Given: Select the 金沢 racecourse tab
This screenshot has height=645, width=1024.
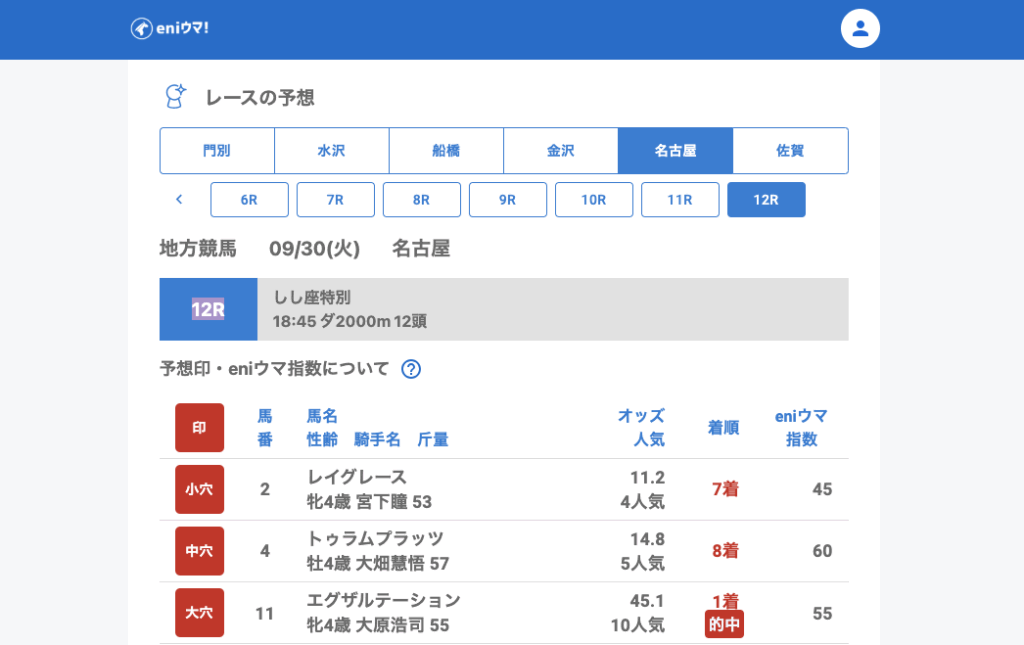Looking at the screenshot, I should (x=560, y=151).
